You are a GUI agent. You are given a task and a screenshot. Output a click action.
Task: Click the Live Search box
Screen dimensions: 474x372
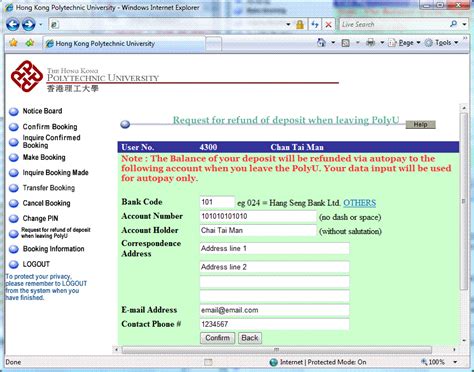(x=393, y=24)
